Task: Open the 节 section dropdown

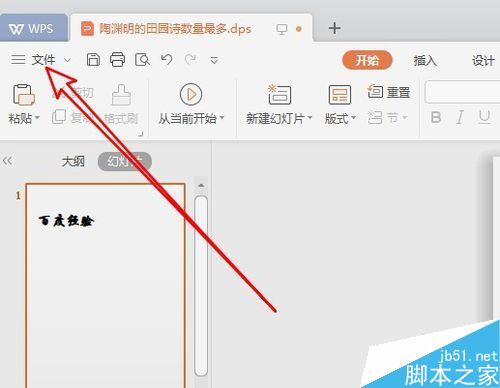Action: click(388, 118)
